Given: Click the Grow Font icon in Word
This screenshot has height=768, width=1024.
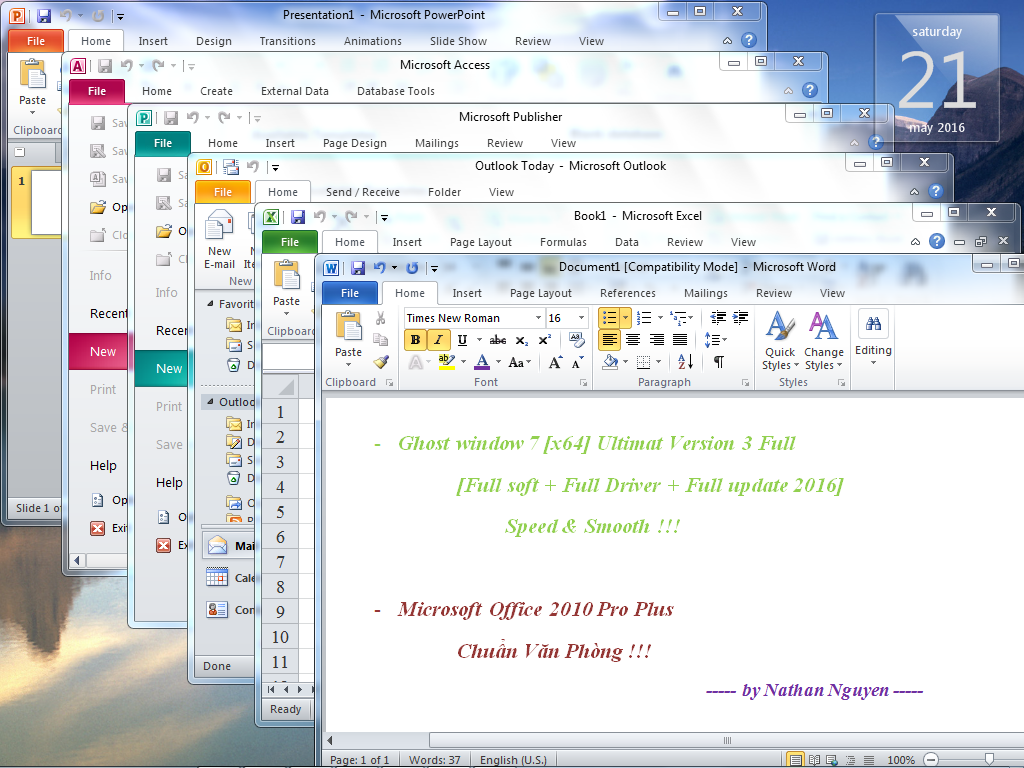Looking at the screenshot, I should point(555,362).
